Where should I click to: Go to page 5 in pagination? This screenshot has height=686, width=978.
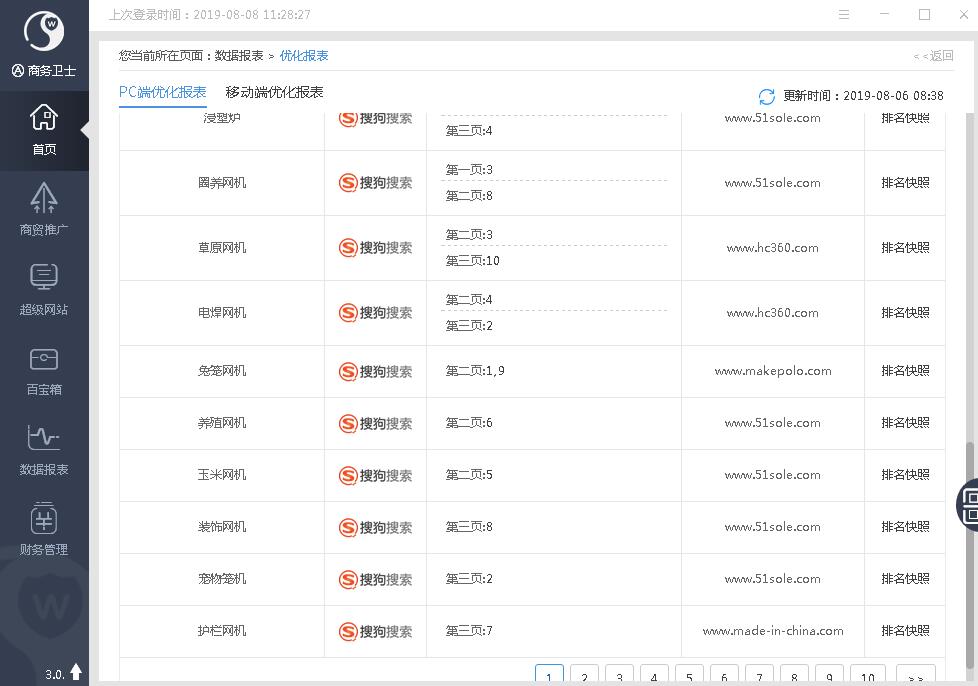click(x=689, y=676)
